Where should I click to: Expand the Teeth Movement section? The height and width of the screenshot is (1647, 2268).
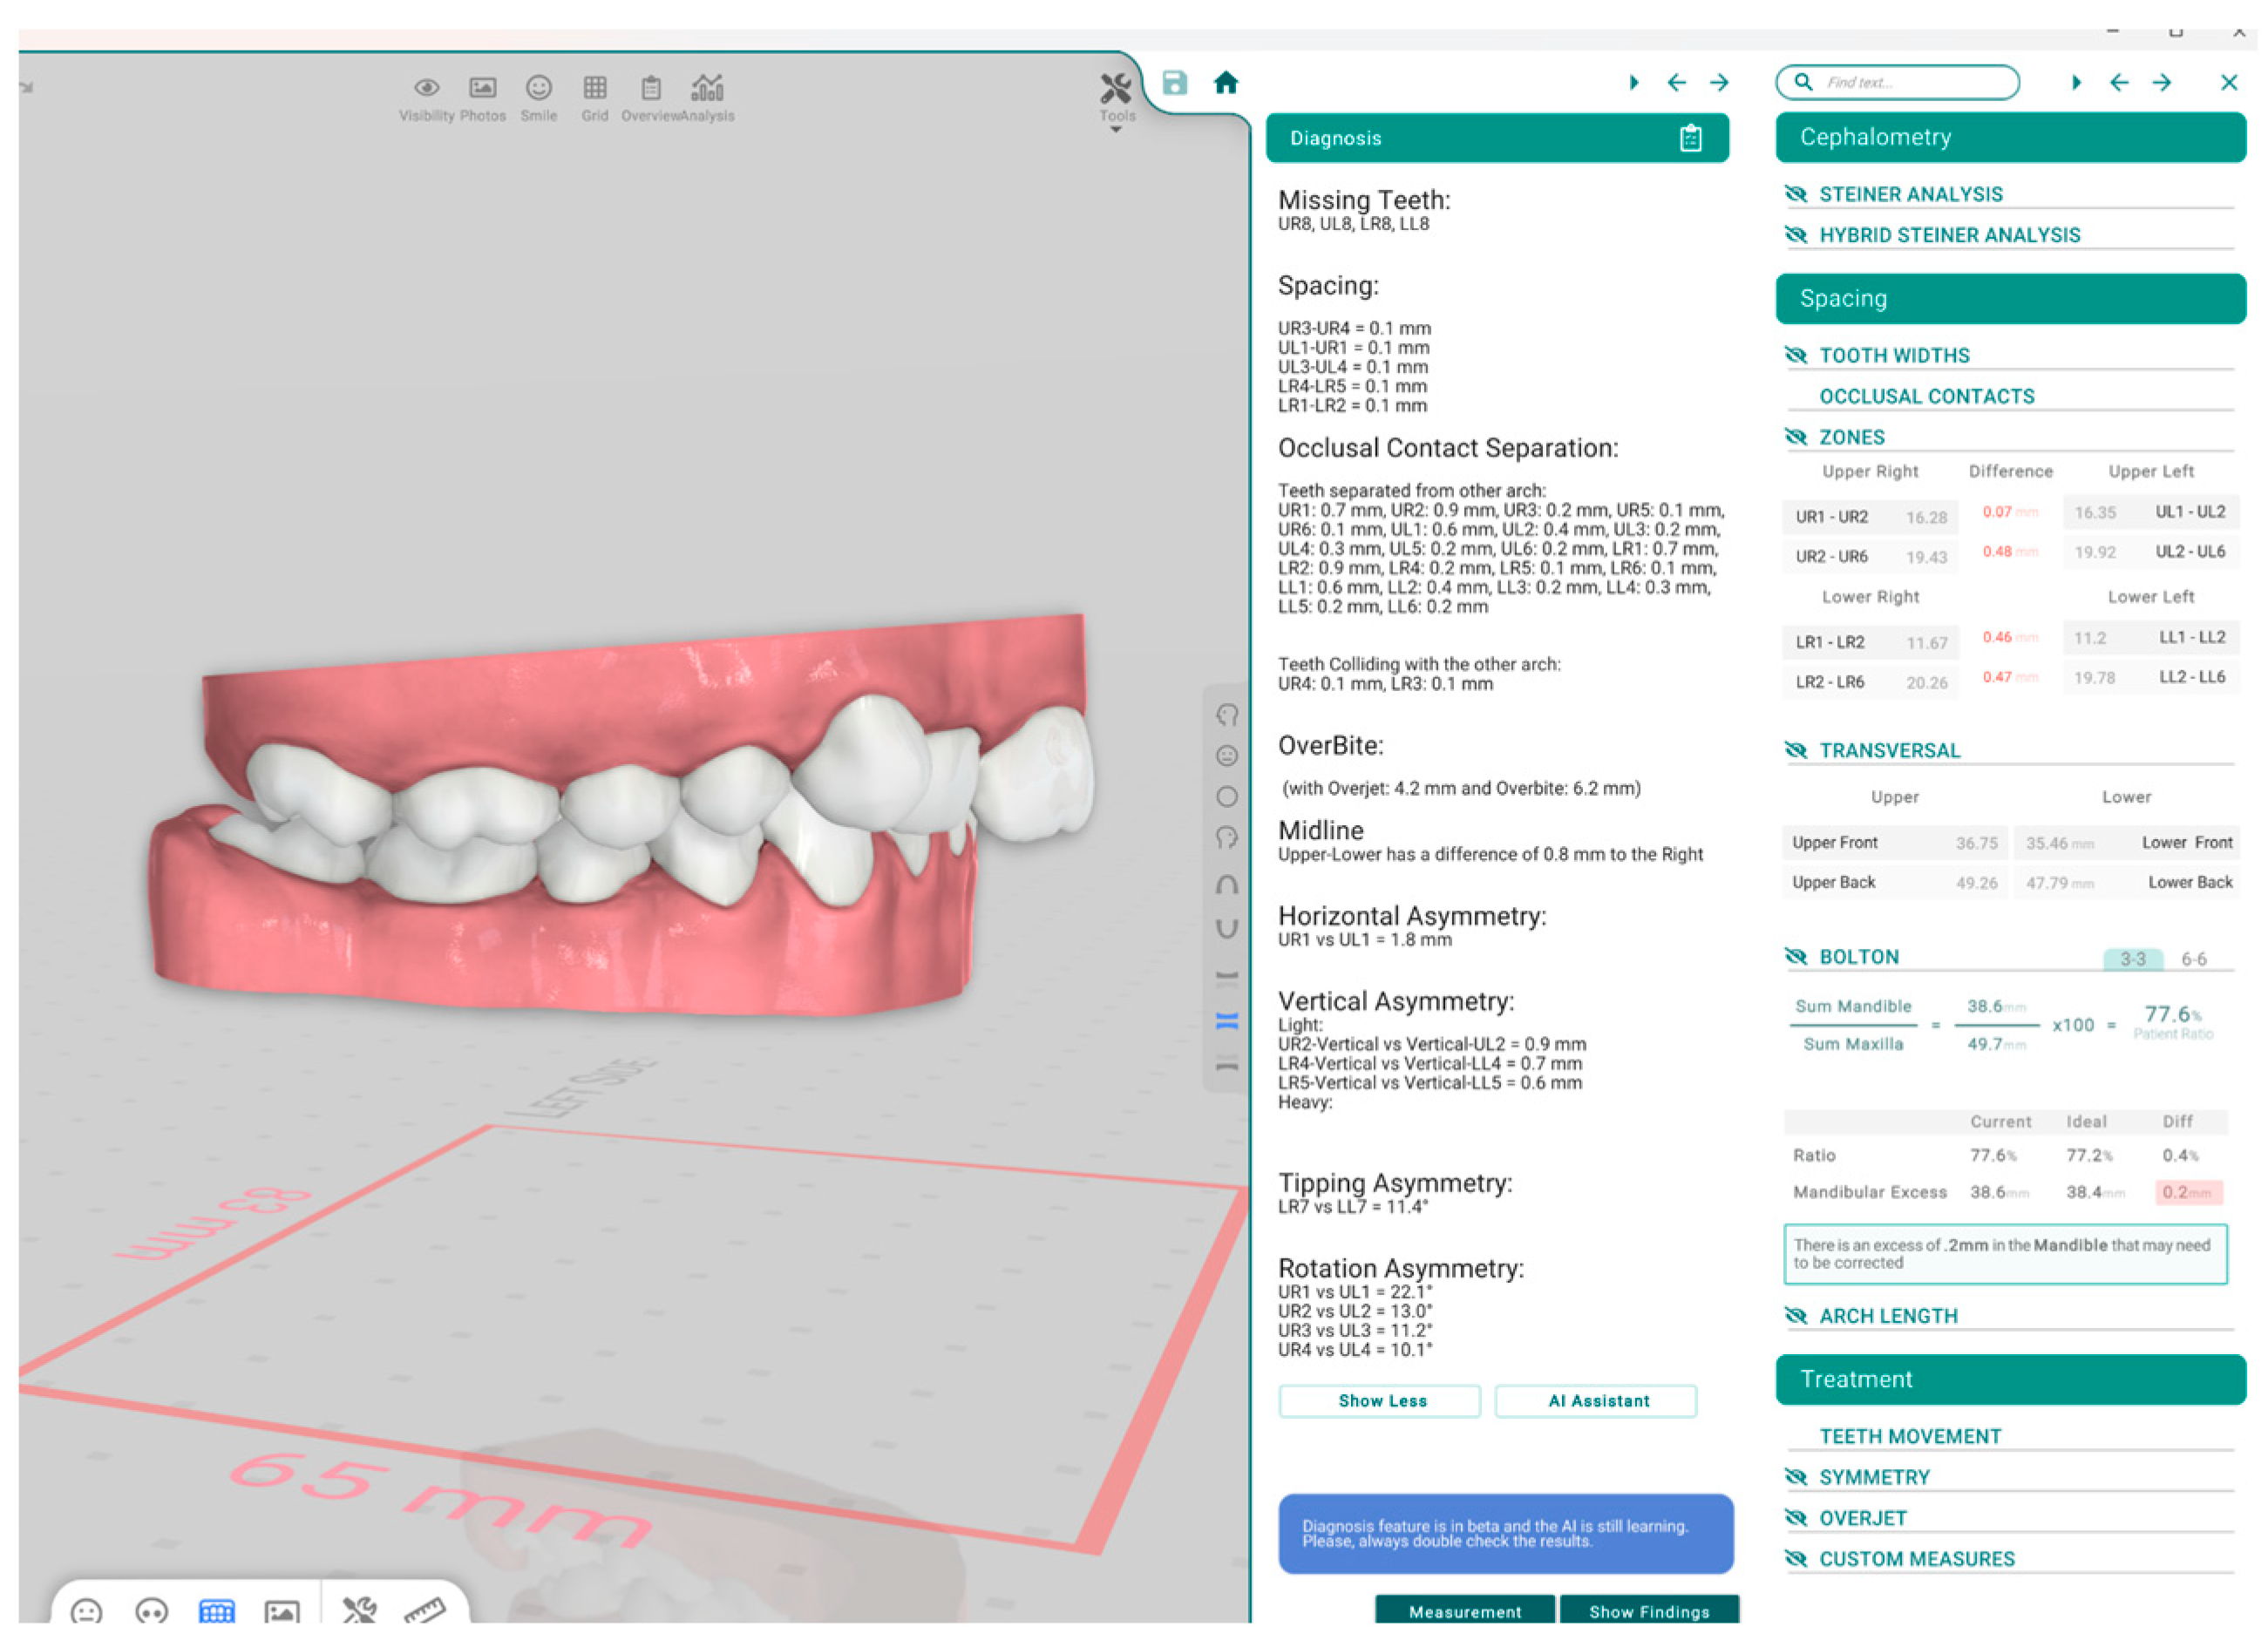pyautogui.click(x=1910, y=1436)
